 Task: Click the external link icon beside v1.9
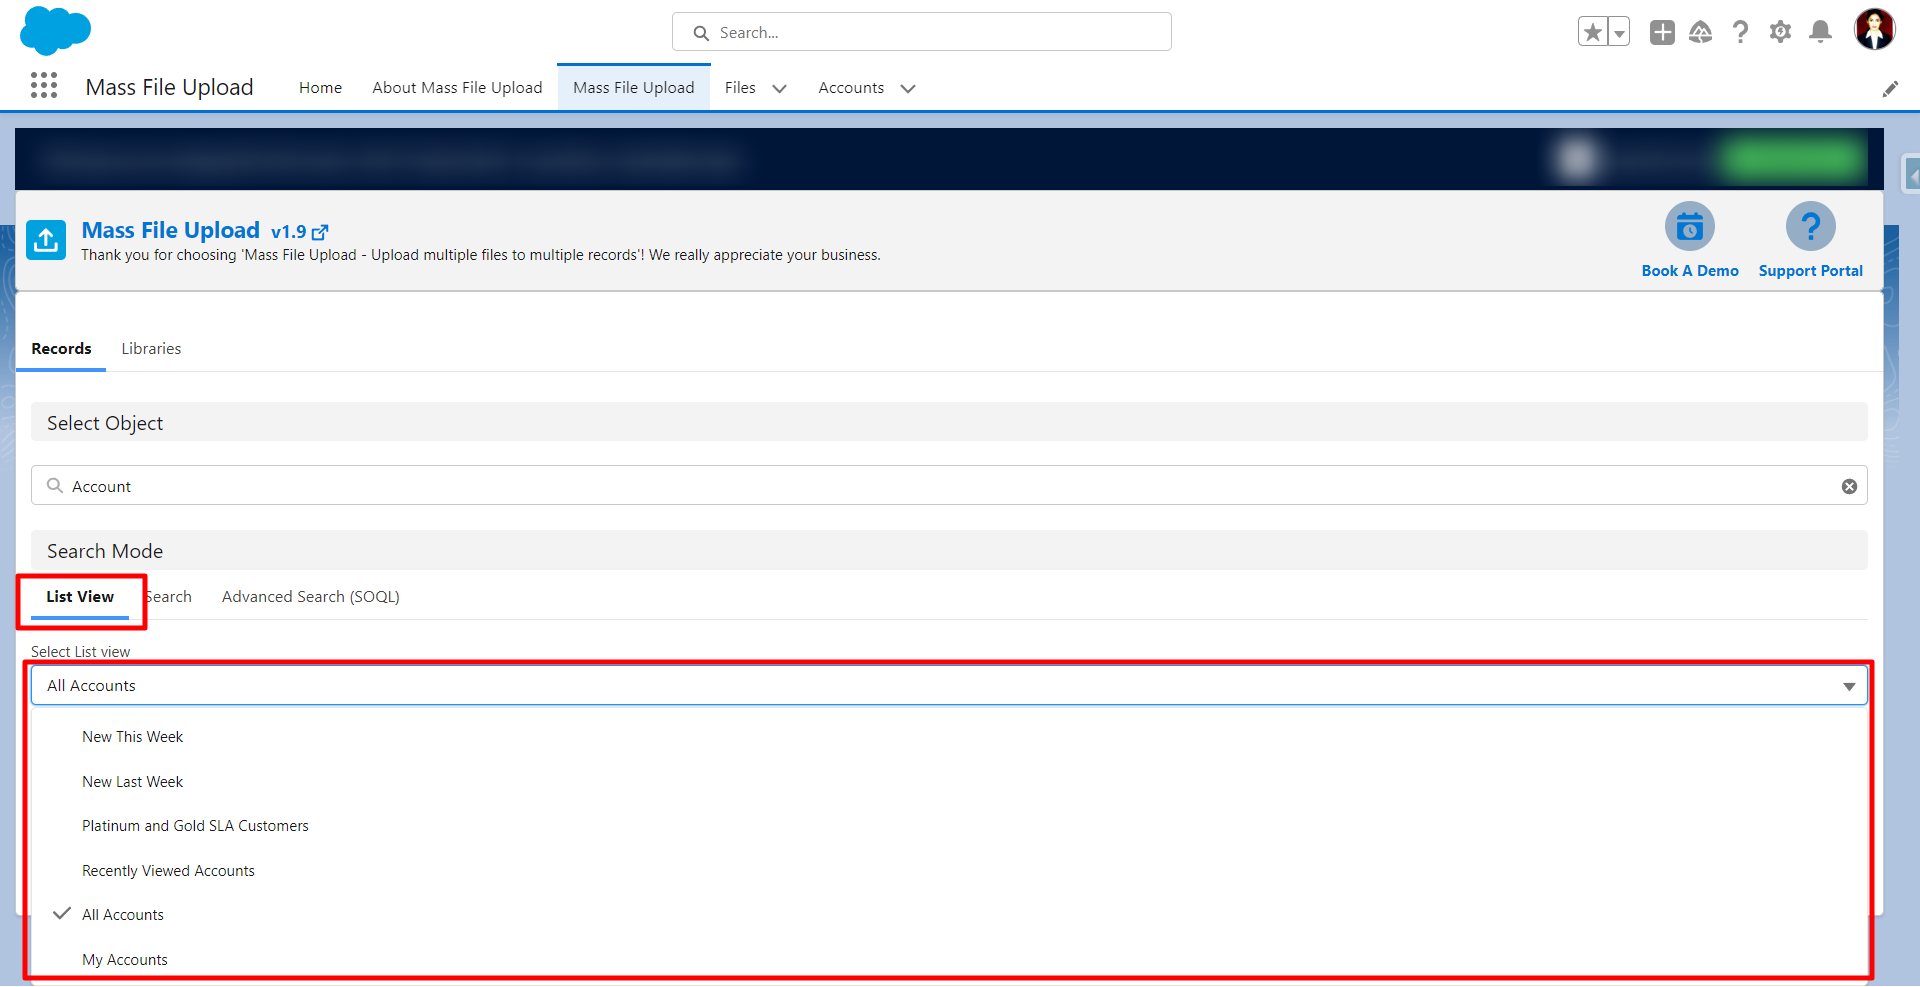(x=320, y=232)
